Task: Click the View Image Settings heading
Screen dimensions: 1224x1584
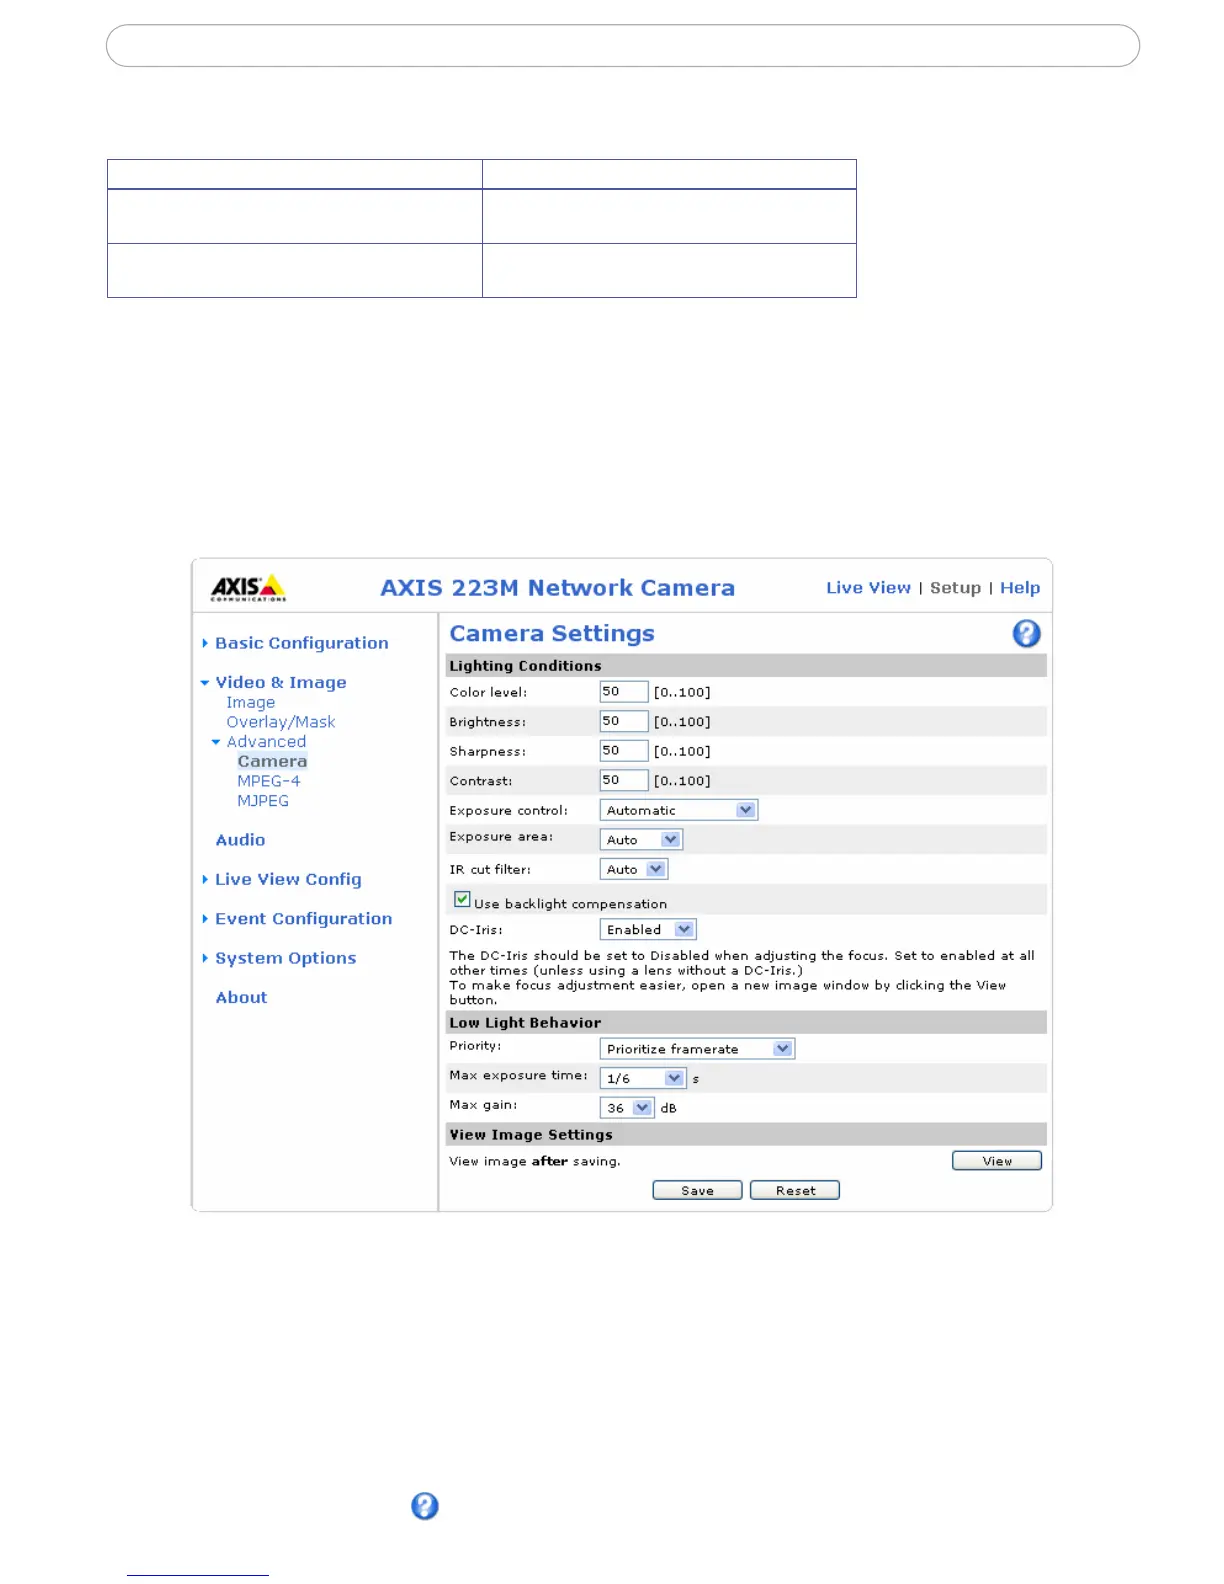Action: 531,1134
